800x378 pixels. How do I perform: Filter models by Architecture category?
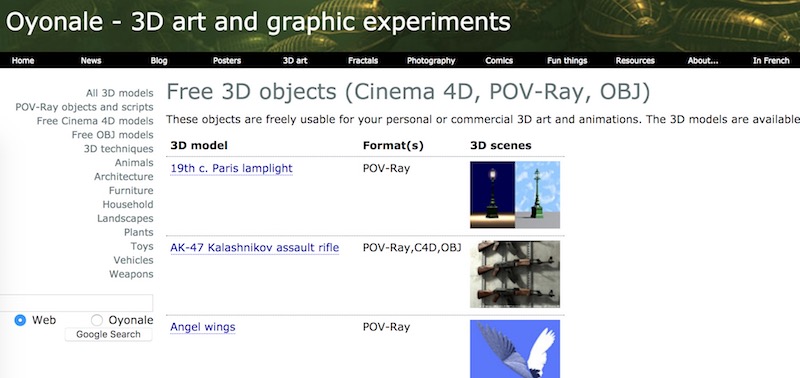(123, 177)
